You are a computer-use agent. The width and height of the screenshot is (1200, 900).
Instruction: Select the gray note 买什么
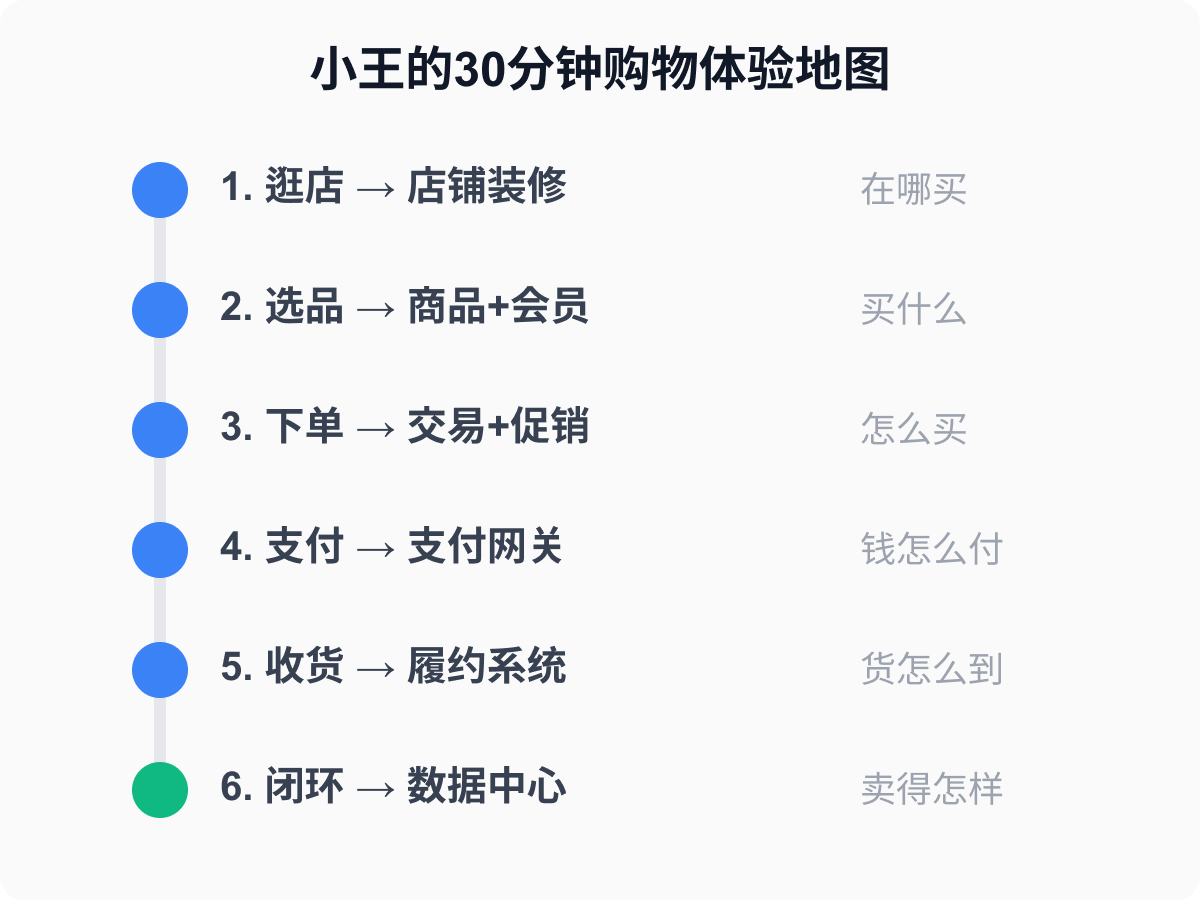click(913, 310)
